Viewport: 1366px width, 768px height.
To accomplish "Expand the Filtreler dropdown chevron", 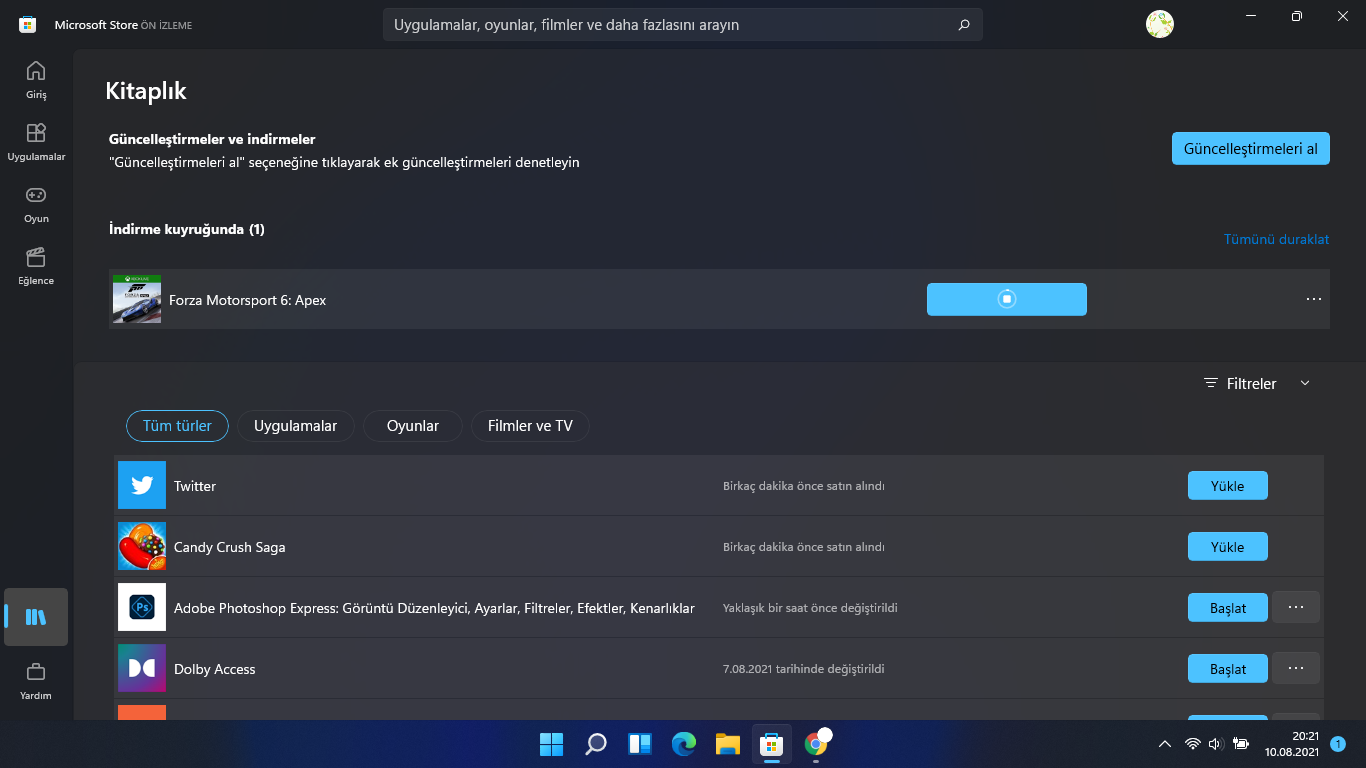I will (1304, 383).
